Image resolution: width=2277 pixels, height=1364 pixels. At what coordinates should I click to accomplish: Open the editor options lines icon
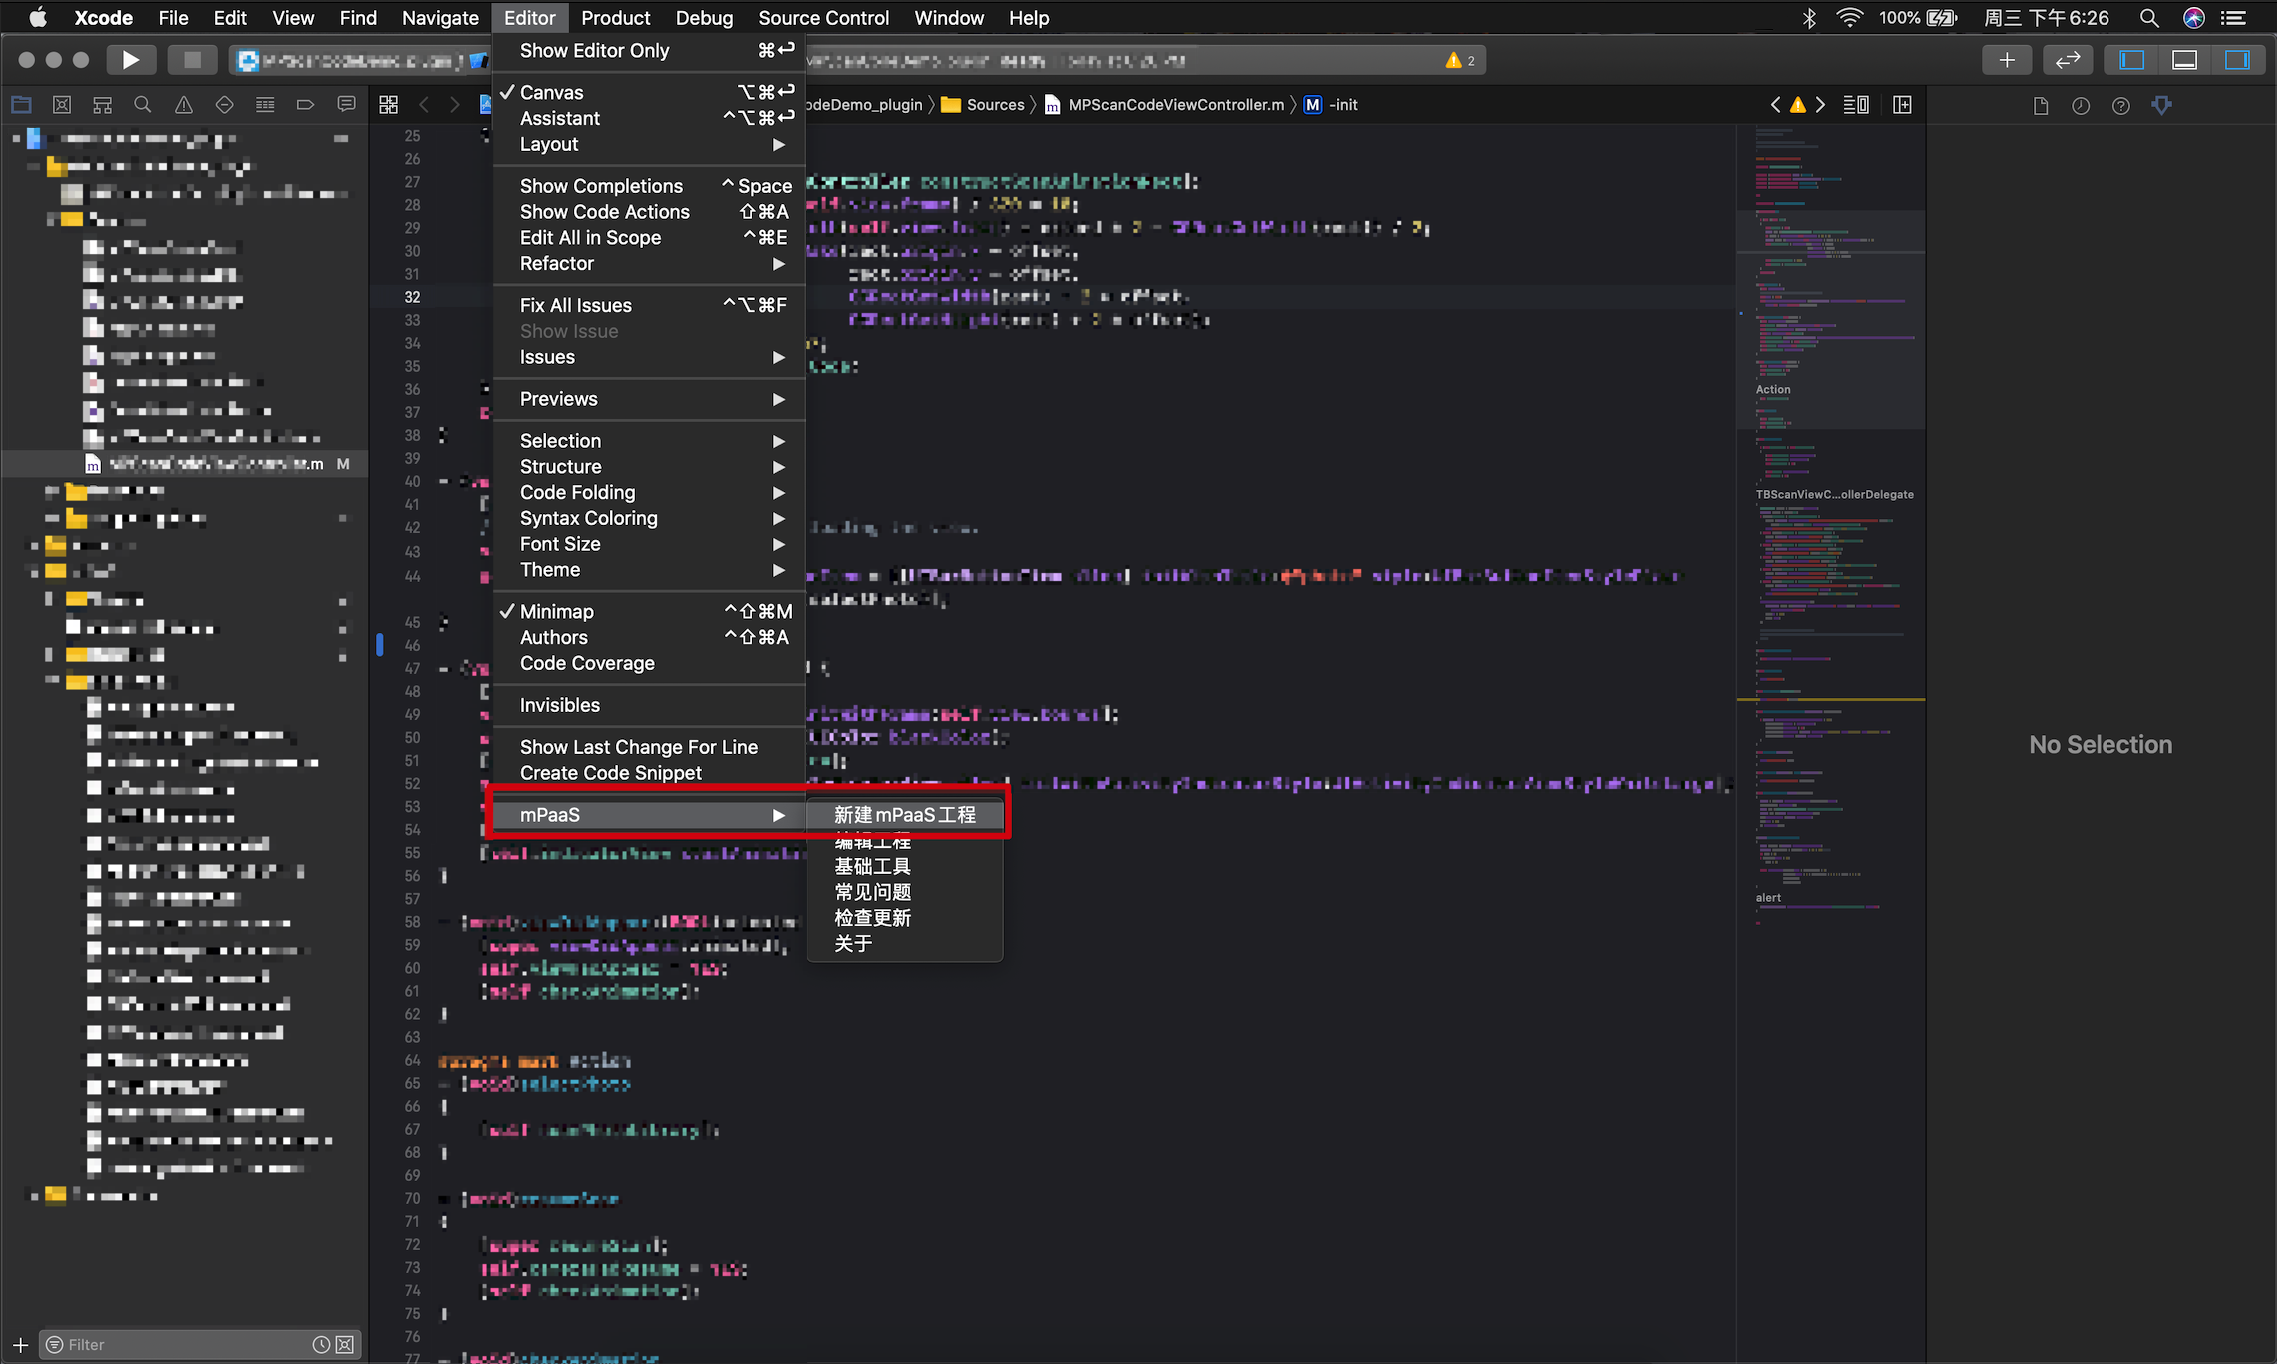click(x=1856, y=105)
